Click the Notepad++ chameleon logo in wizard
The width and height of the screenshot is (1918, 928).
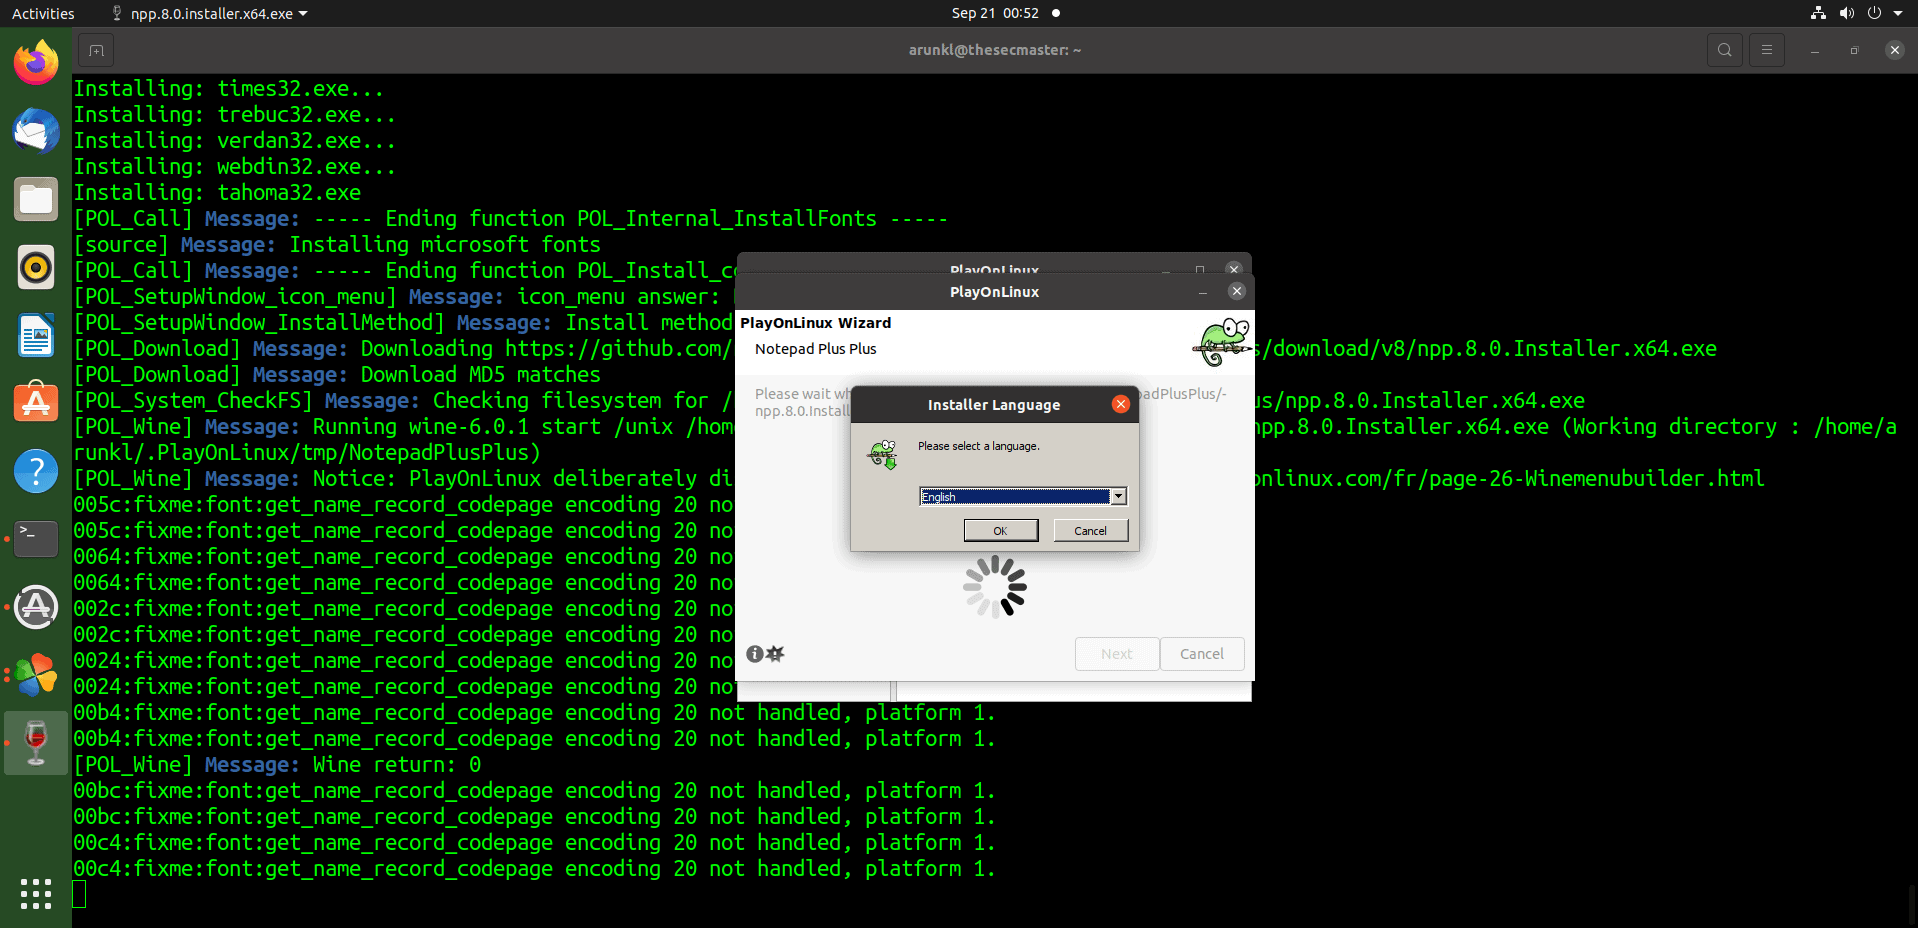[x=1221, y=343]
